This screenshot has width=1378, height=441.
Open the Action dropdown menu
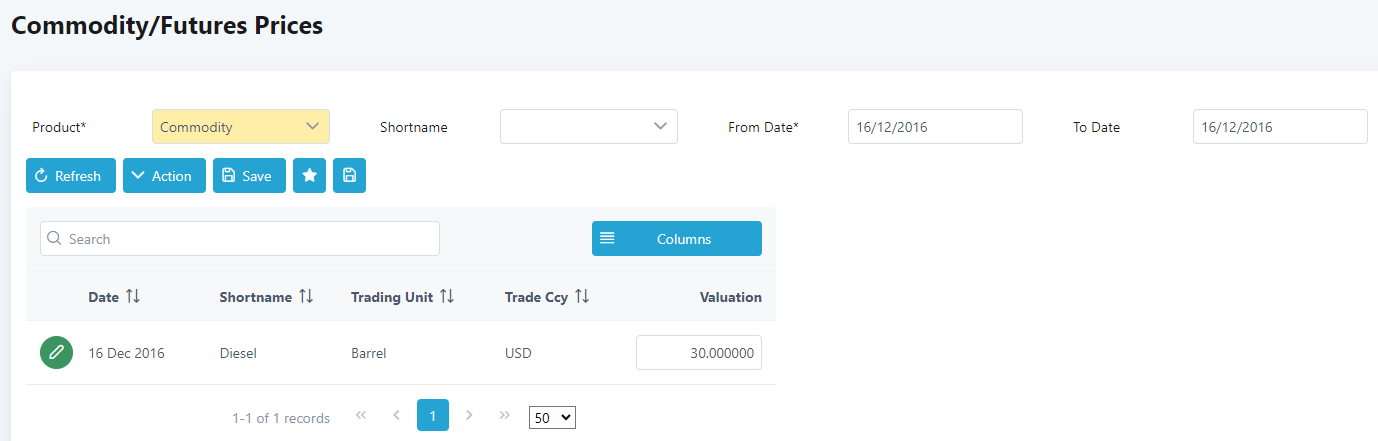[x=164, y=176]
